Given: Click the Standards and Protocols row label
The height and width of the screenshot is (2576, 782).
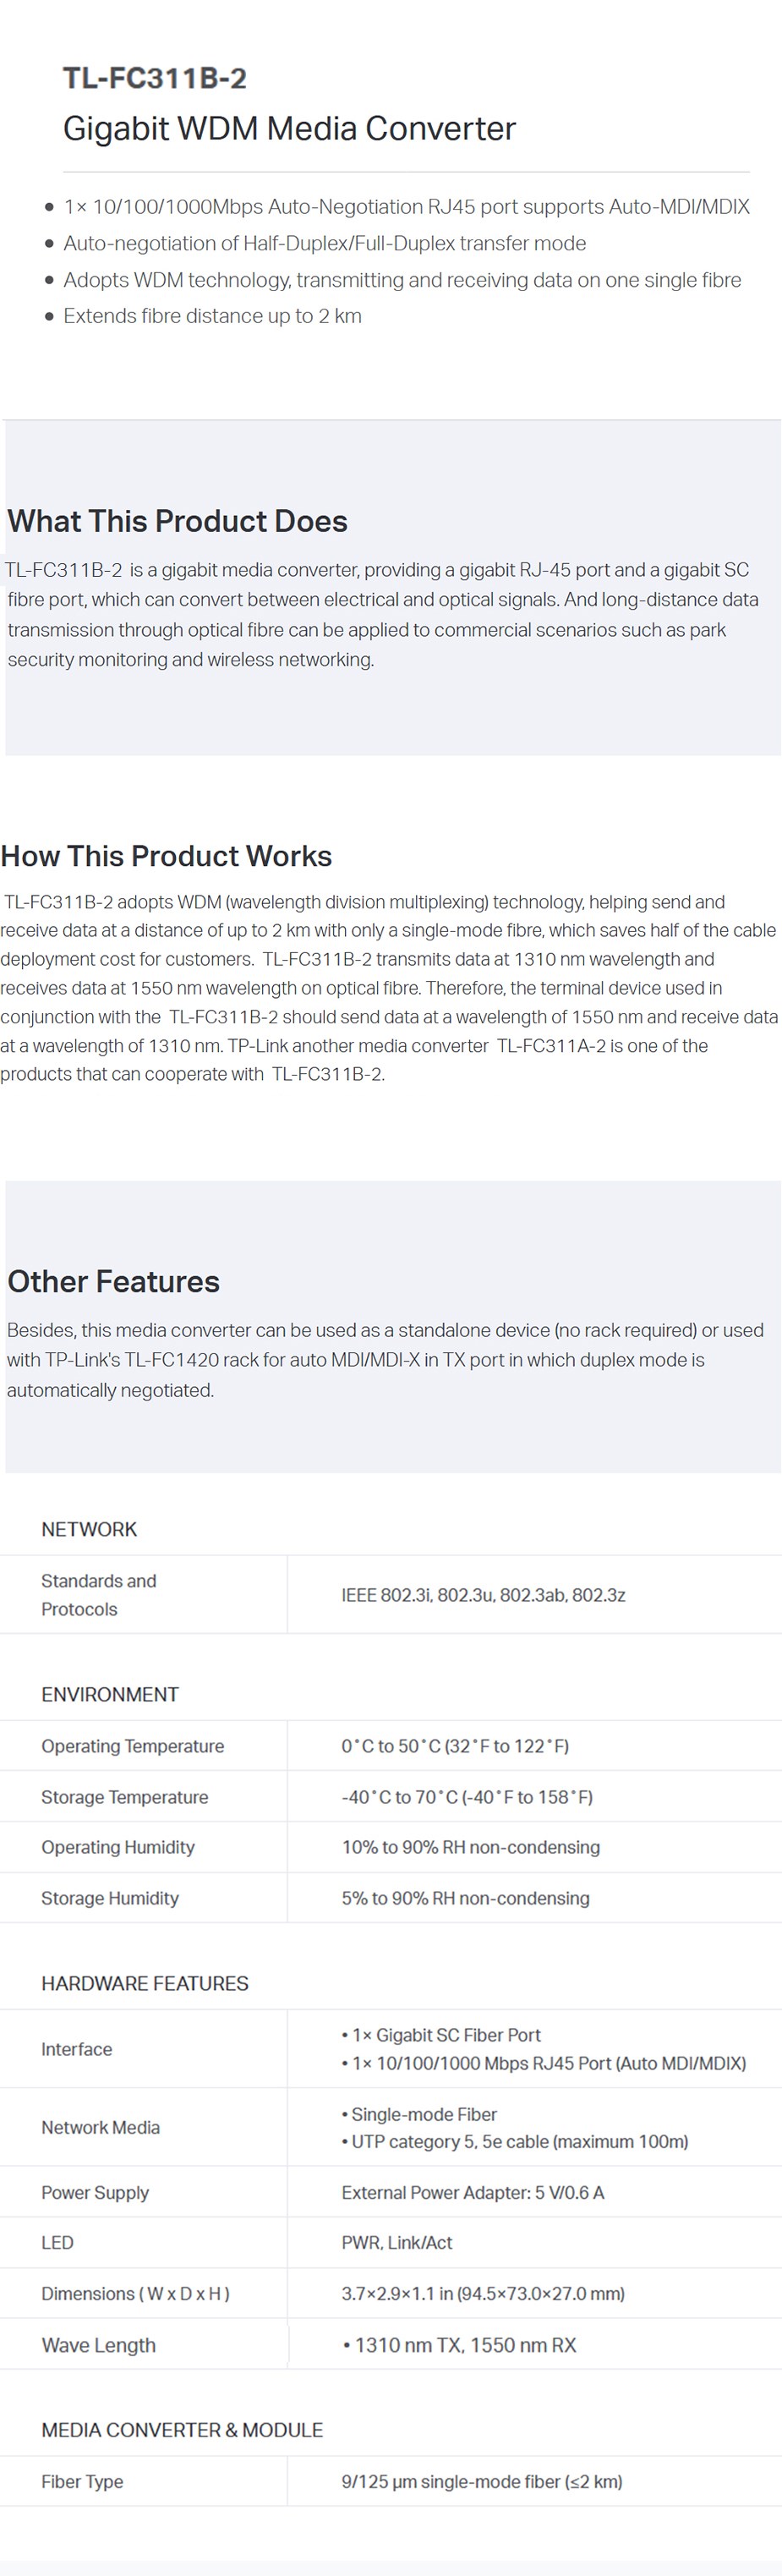Looking at the screenshot, I should coord(99,1595).
